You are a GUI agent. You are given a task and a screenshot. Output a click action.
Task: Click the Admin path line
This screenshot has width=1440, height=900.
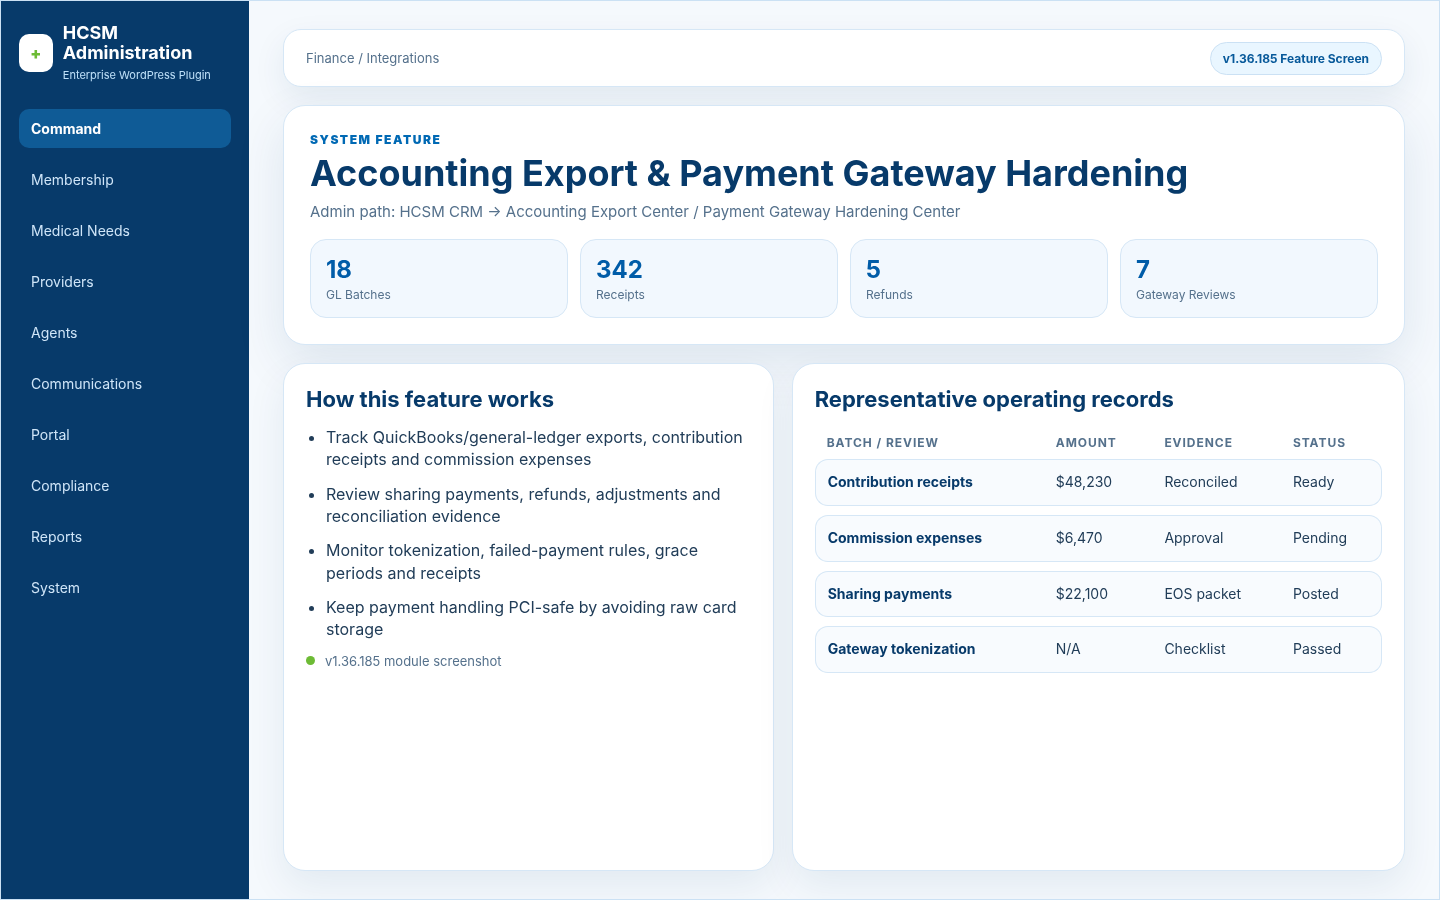(x=635, y=212)
